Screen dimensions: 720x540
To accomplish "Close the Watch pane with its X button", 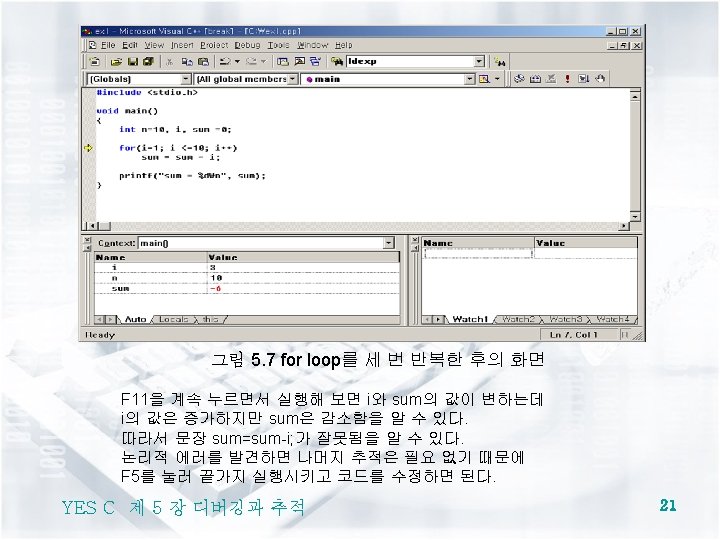I will point(415,240).
